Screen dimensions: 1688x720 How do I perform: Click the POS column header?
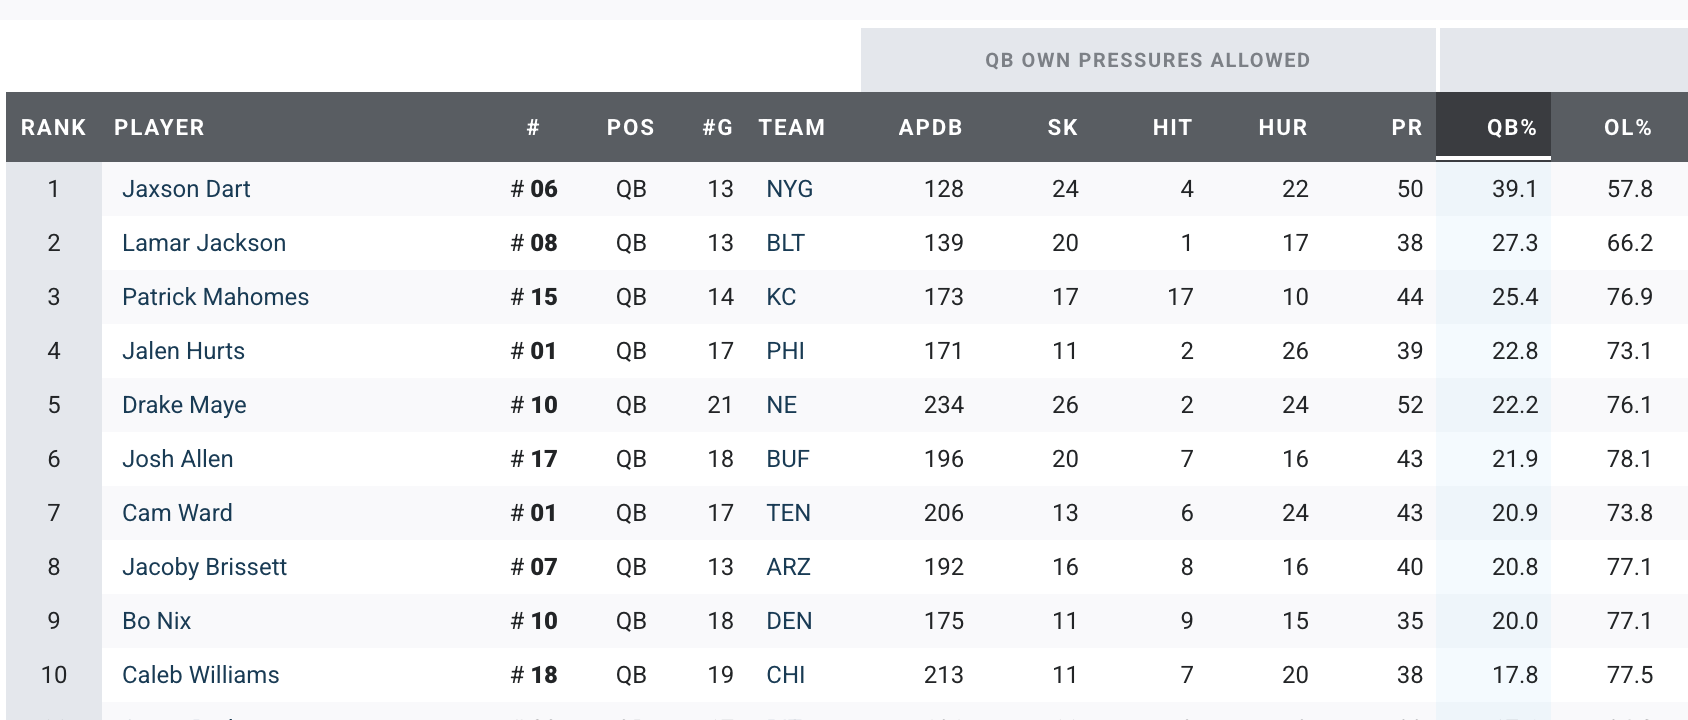point(630,128)
